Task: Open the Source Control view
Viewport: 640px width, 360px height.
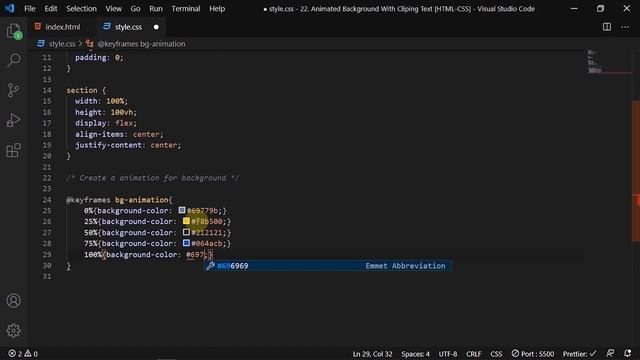Action: pyautogui.click(x=13, y=90)
